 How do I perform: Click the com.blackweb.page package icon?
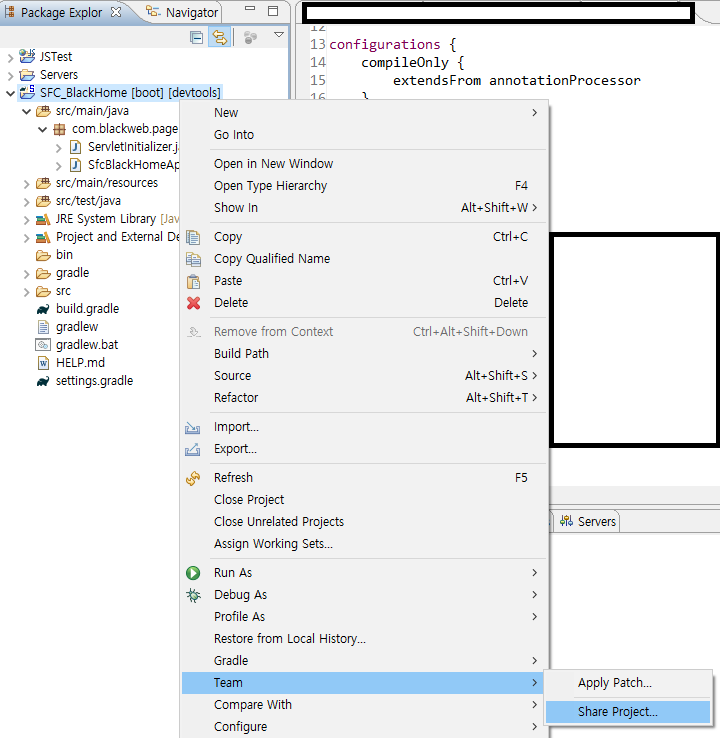(59, 129)
